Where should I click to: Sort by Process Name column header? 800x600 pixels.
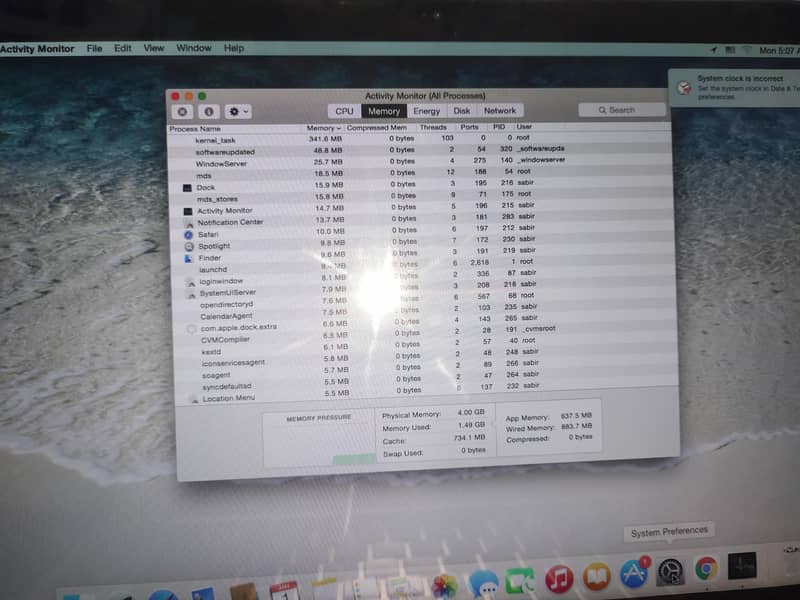196,129
